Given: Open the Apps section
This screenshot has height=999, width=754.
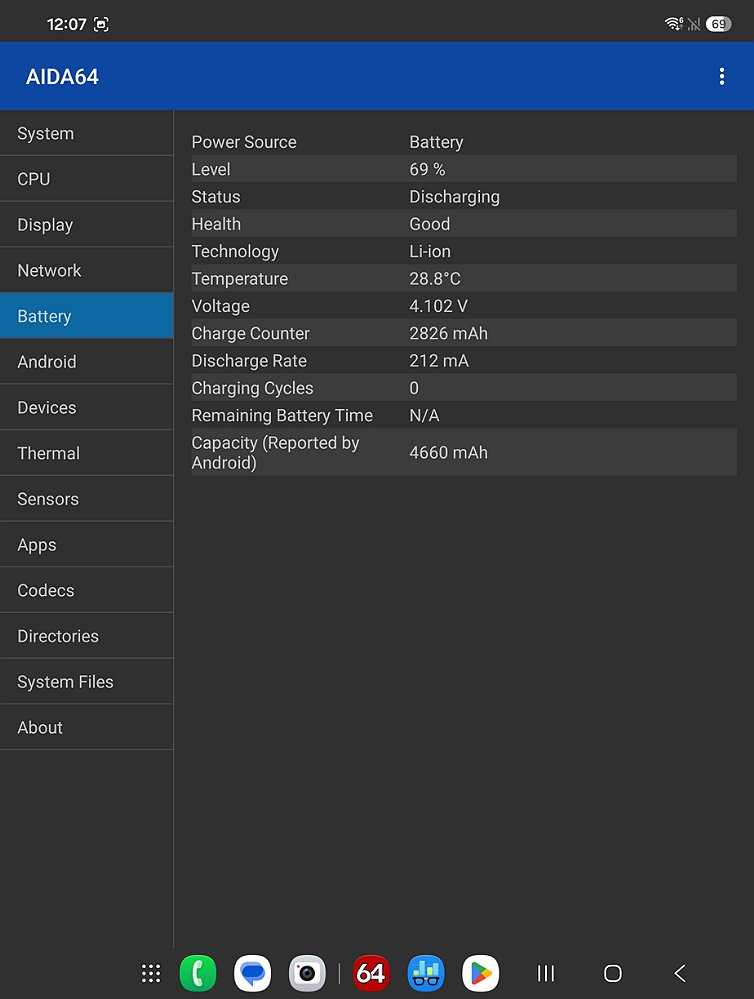Looking at the screenshot, I should (x=87, y=545).
